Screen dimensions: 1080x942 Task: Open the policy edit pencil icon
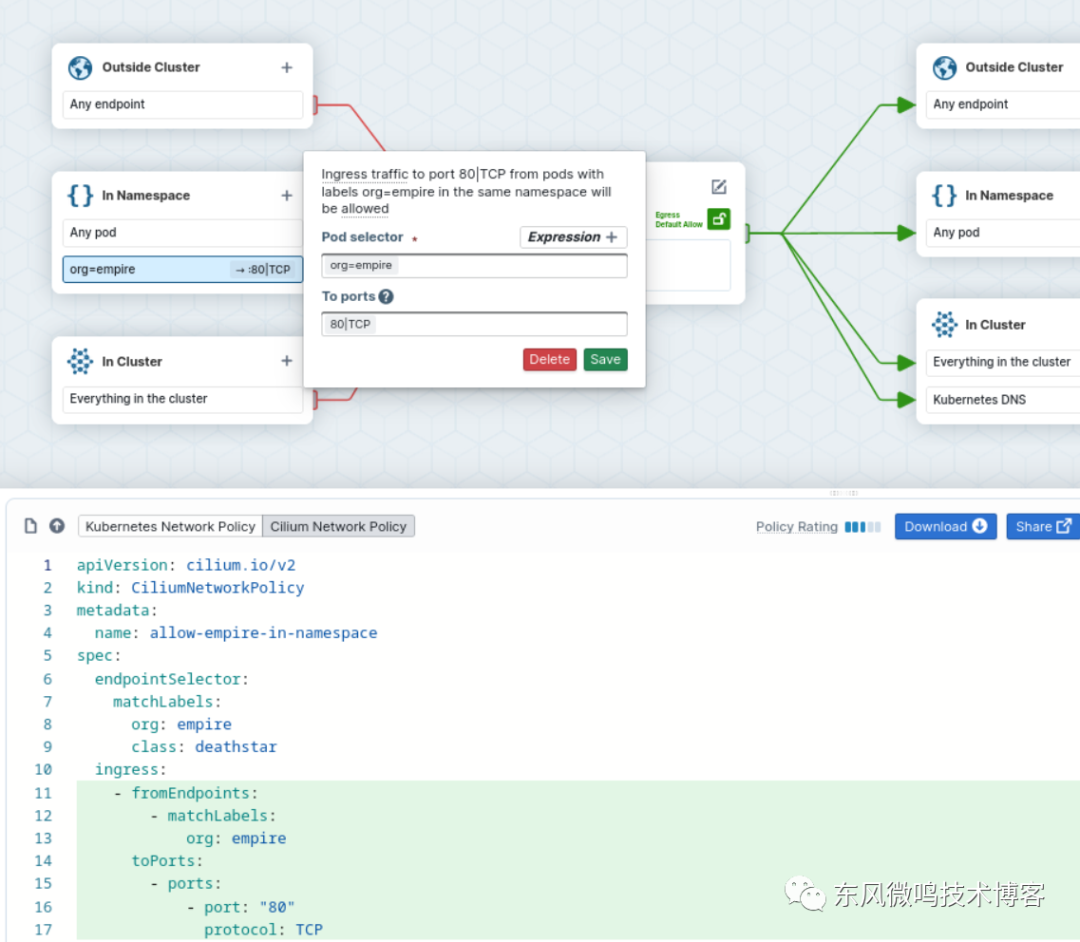point(719,187)
